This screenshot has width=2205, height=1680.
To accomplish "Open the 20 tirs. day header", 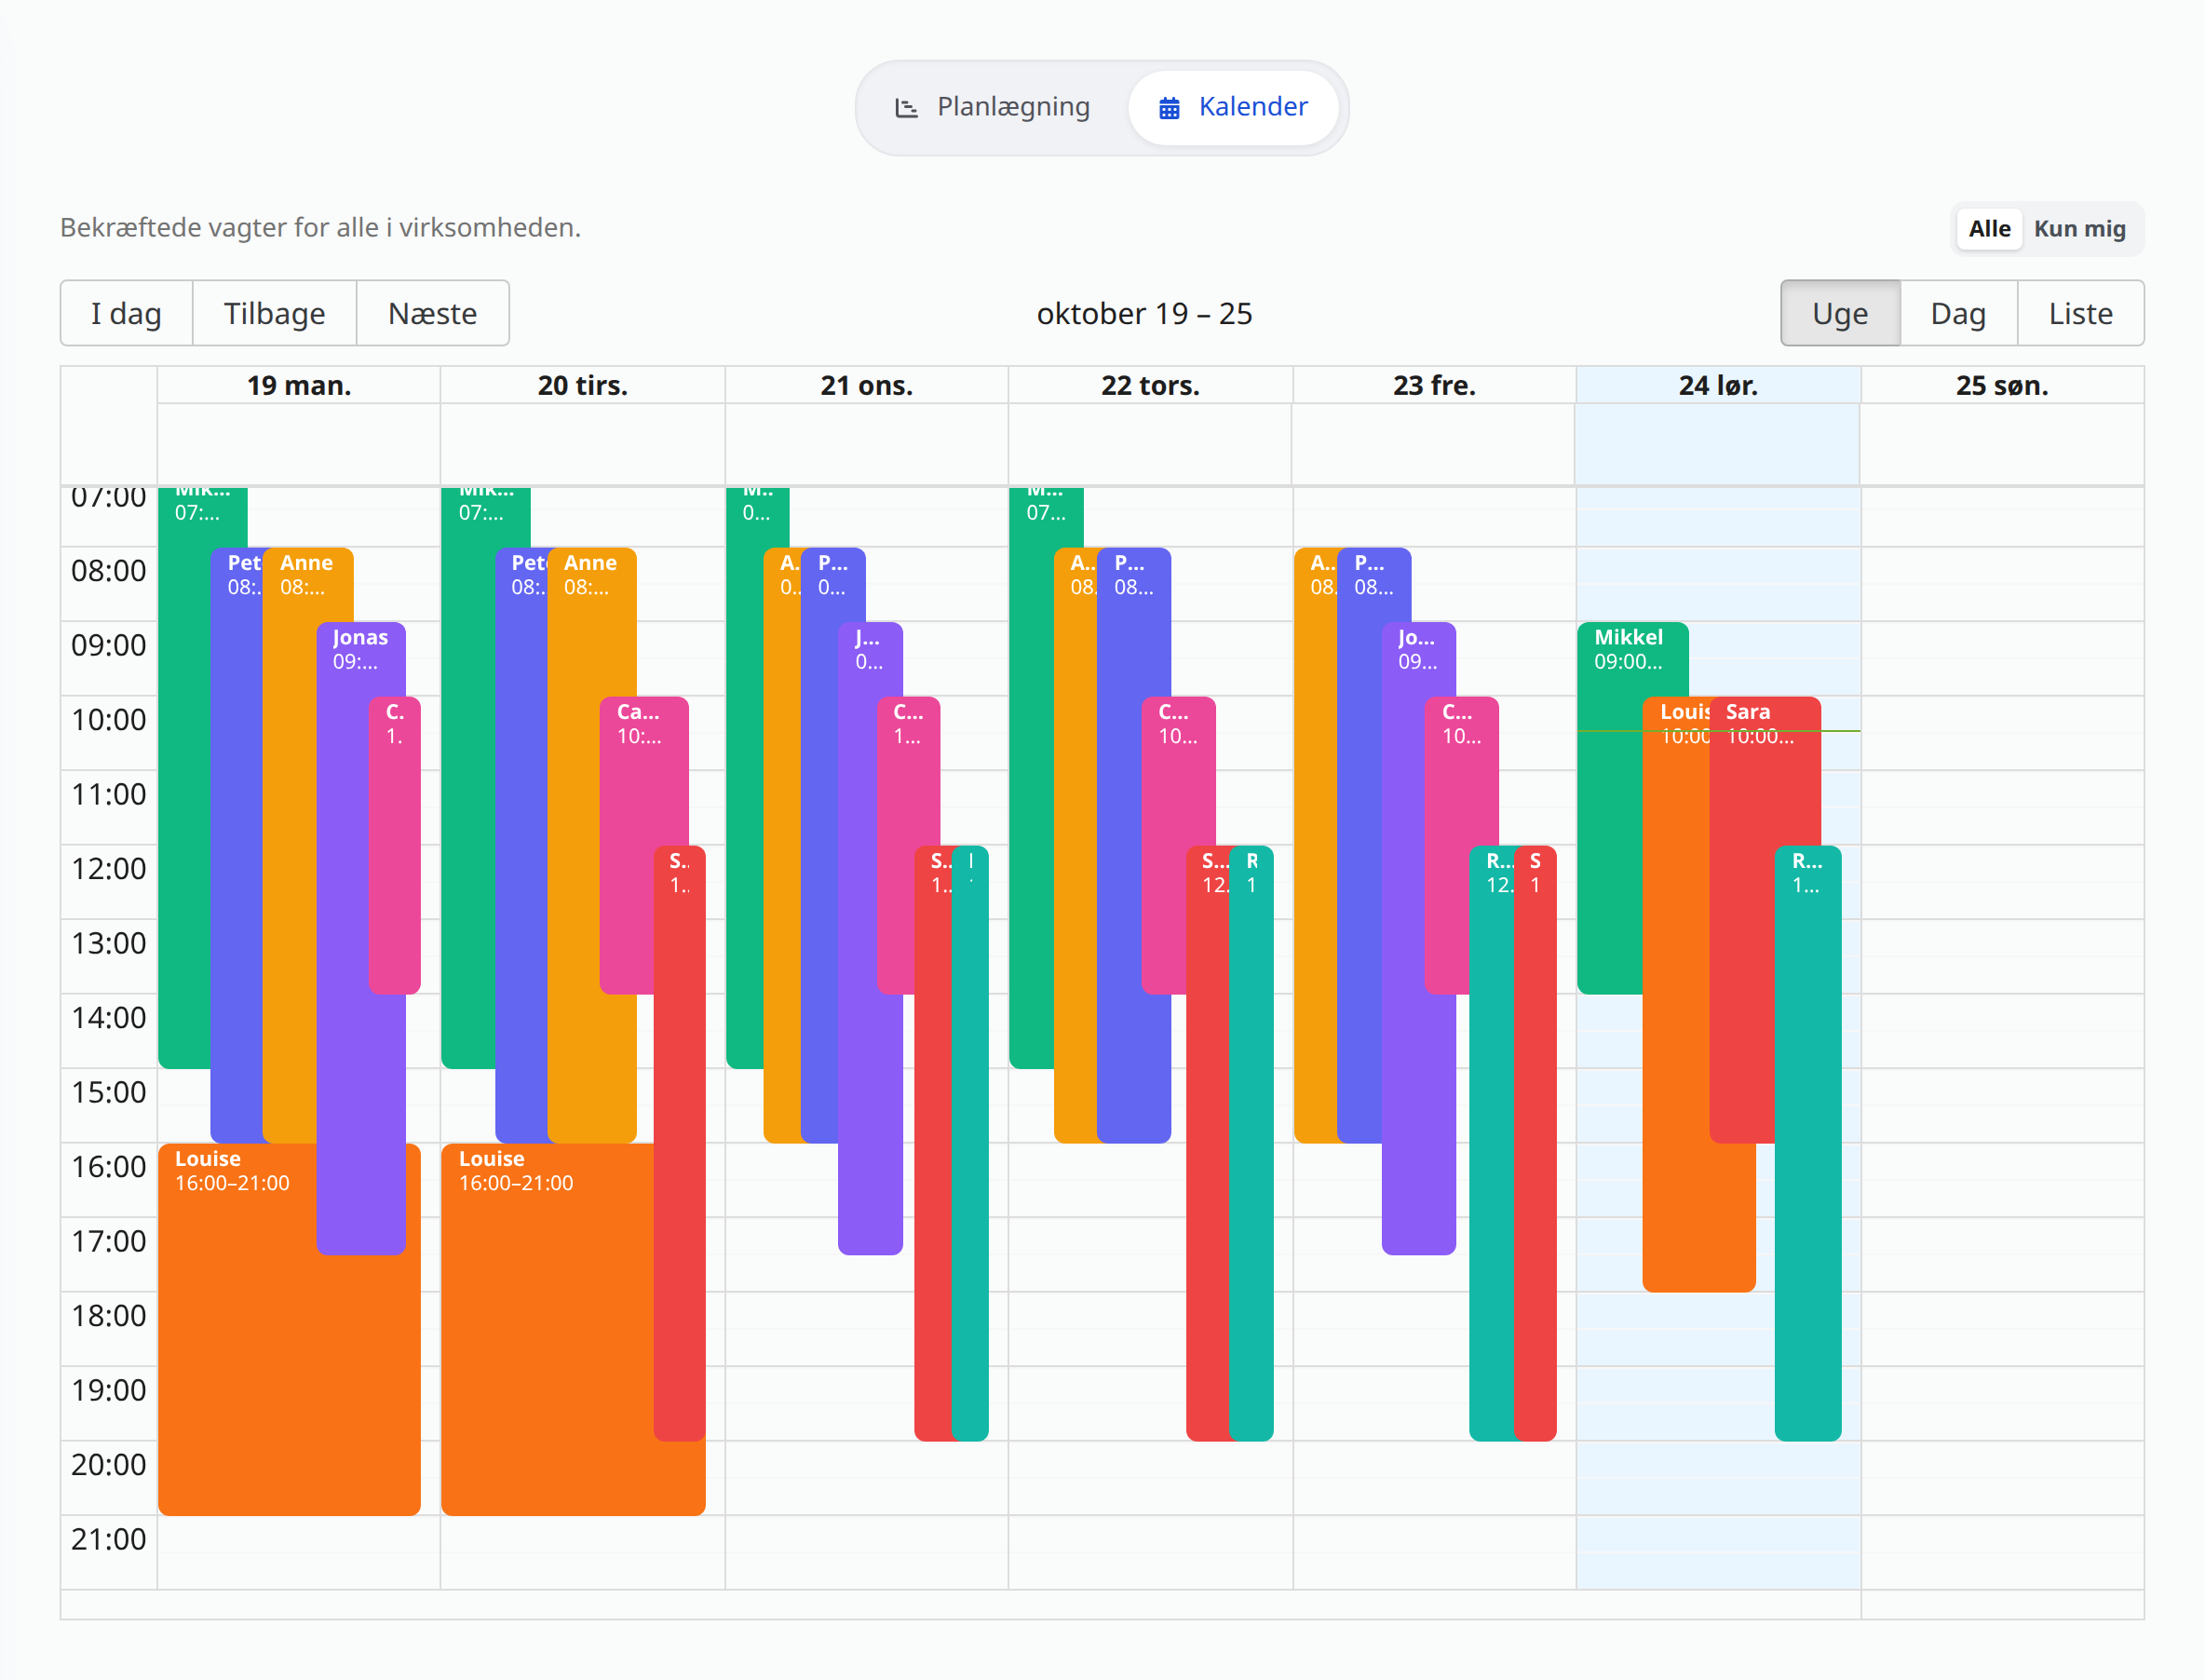I will click(583, 386).
